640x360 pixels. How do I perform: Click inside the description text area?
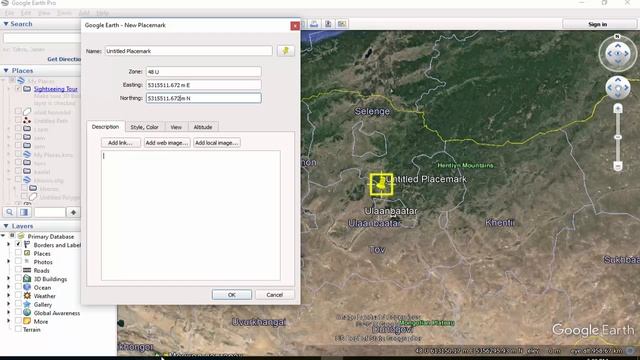click(191, 215)
